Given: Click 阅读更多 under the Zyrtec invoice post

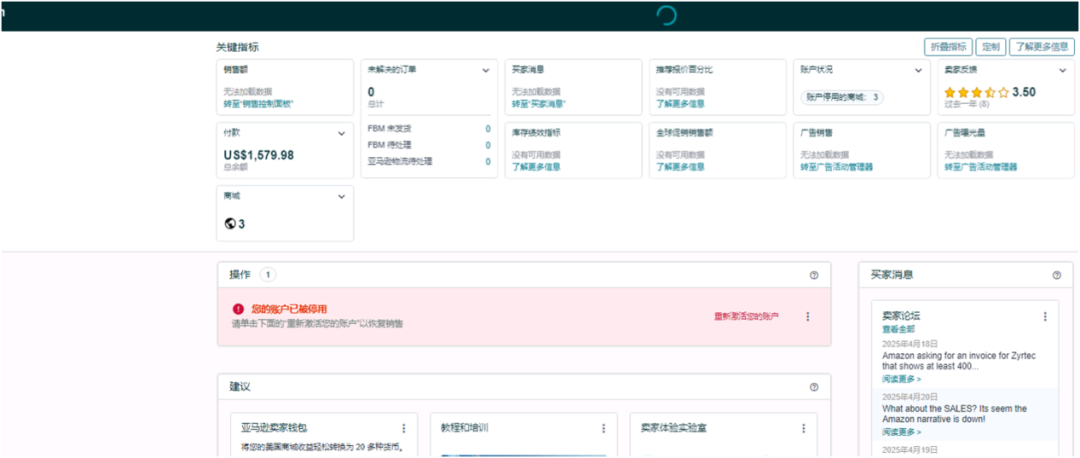Looking at the screenshot, I should 901,379.
